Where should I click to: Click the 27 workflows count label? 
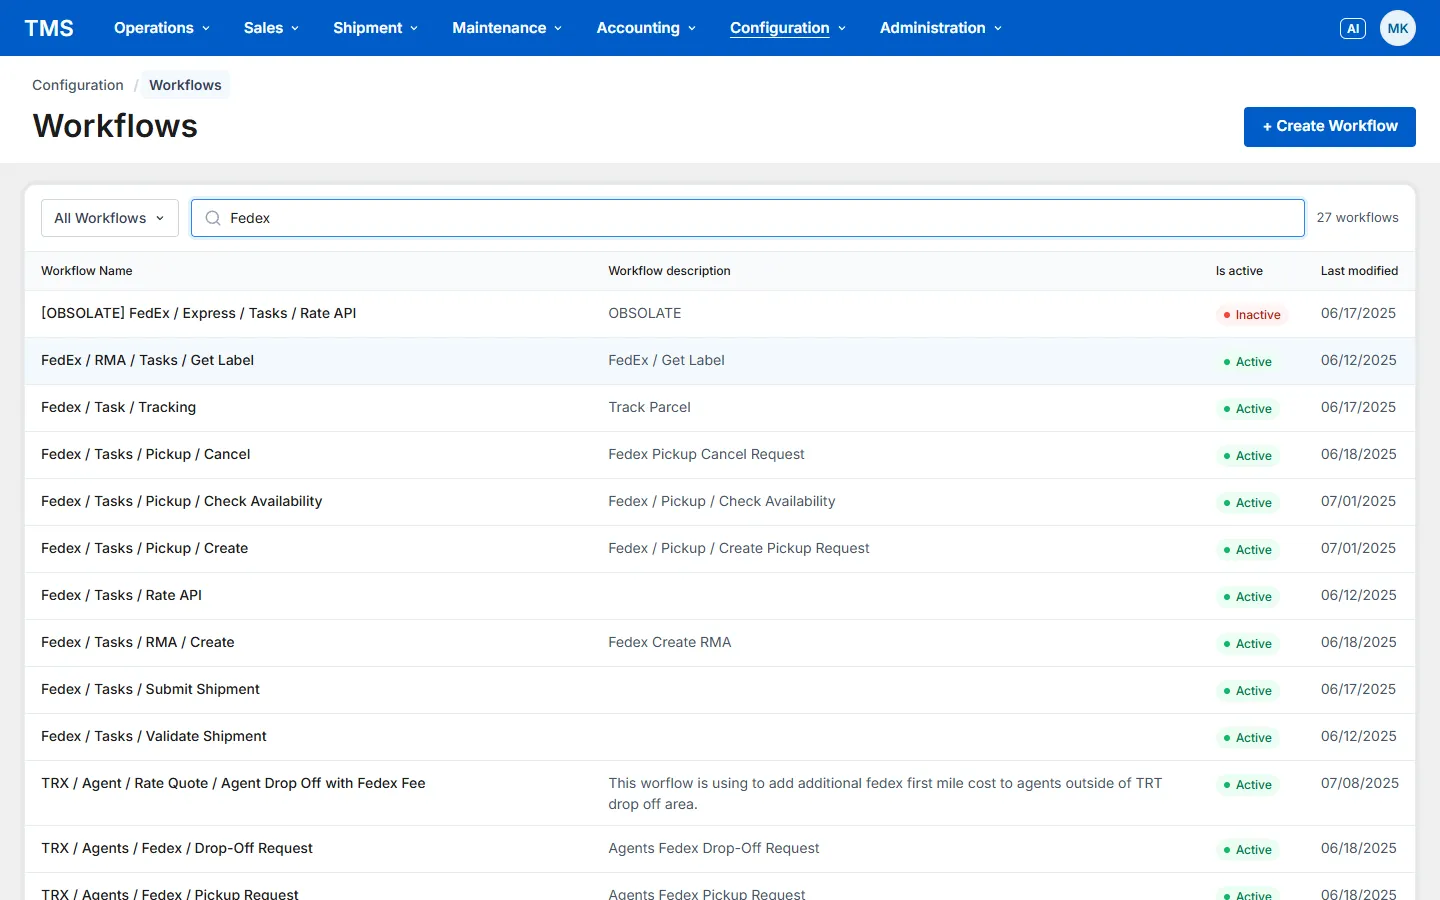[x=1357, y=218]
